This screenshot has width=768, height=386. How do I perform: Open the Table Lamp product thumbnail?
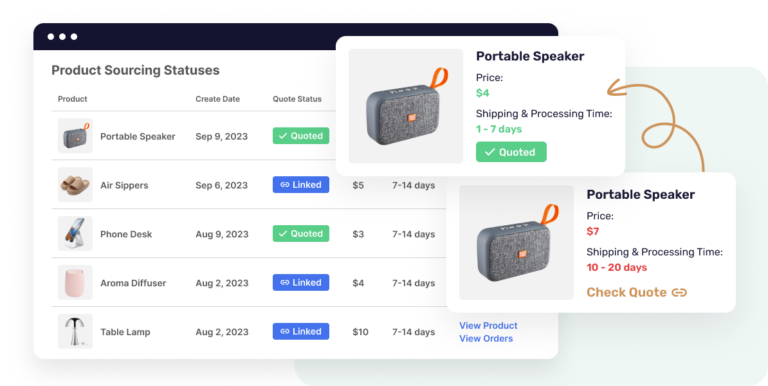point(75,332)
